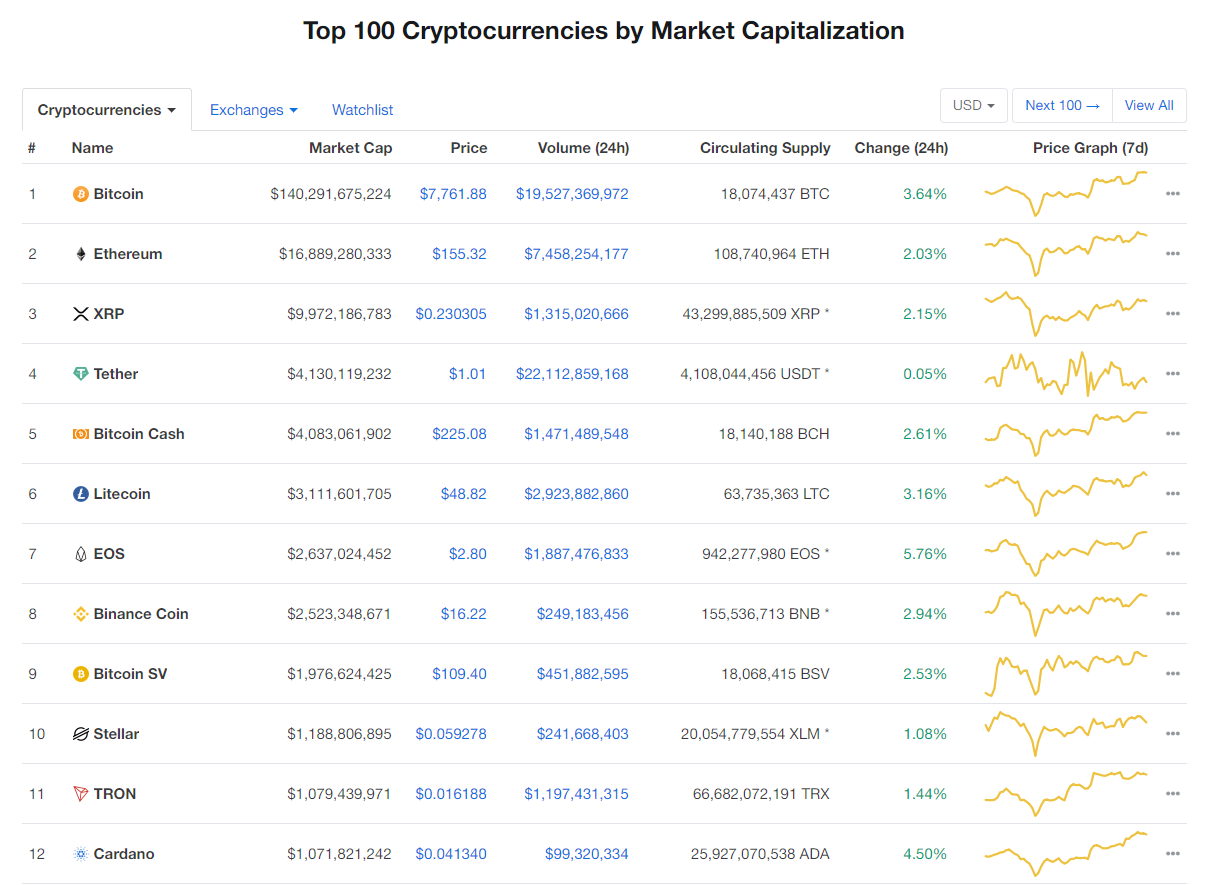The width and height of the screenshot is (1213, 885).
Task: Click XRP's 24h volume $1,315,020,666
Action: click(577, 314)
